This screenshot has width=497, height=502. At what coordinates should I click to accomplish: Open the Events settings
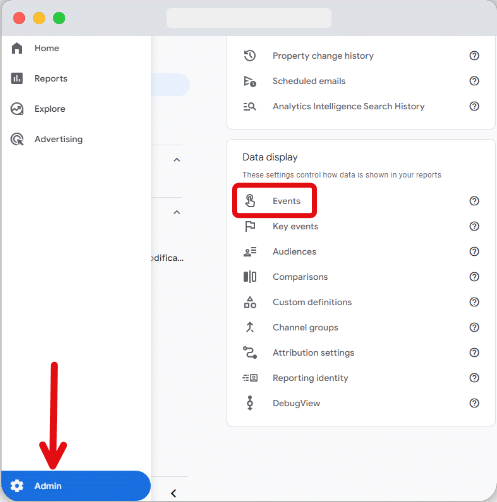click(x=286, y=201)
